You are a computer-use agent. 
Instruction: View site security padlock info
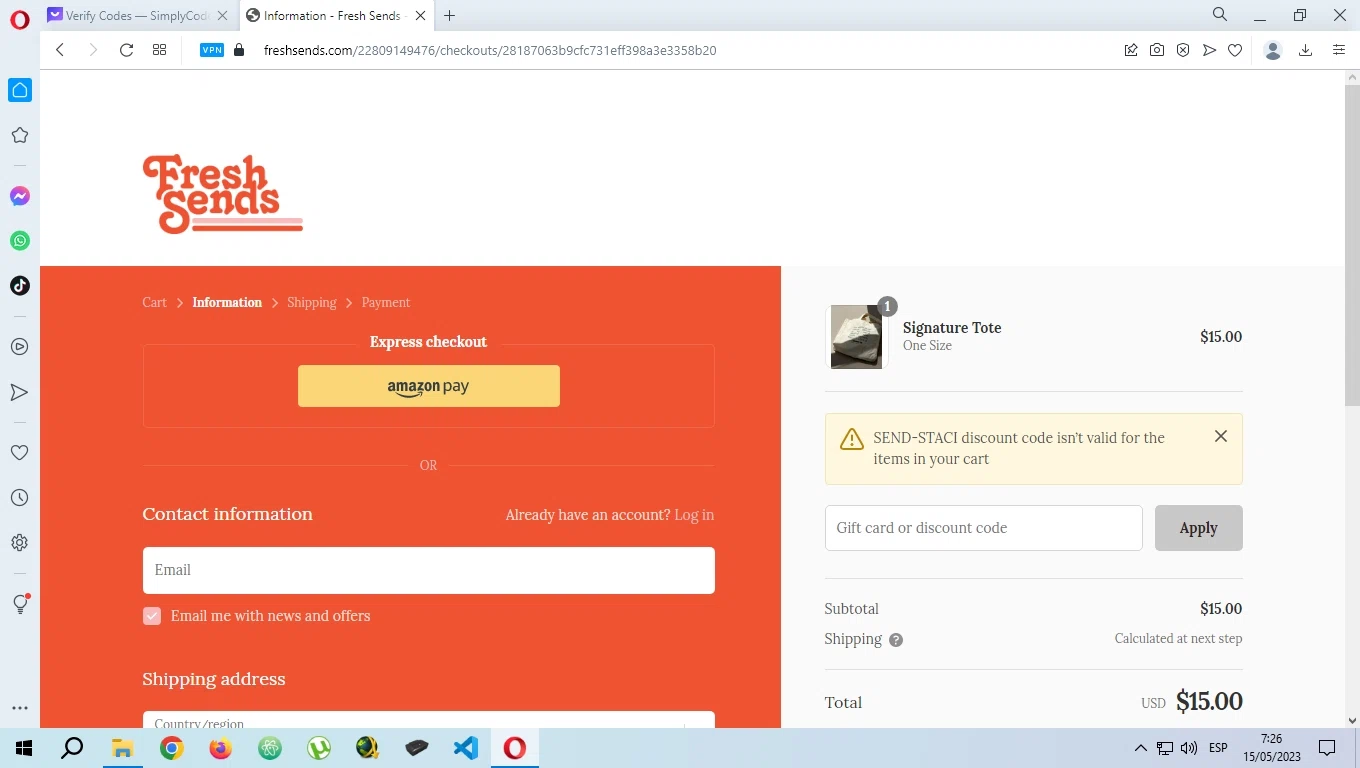click(239, 50)
